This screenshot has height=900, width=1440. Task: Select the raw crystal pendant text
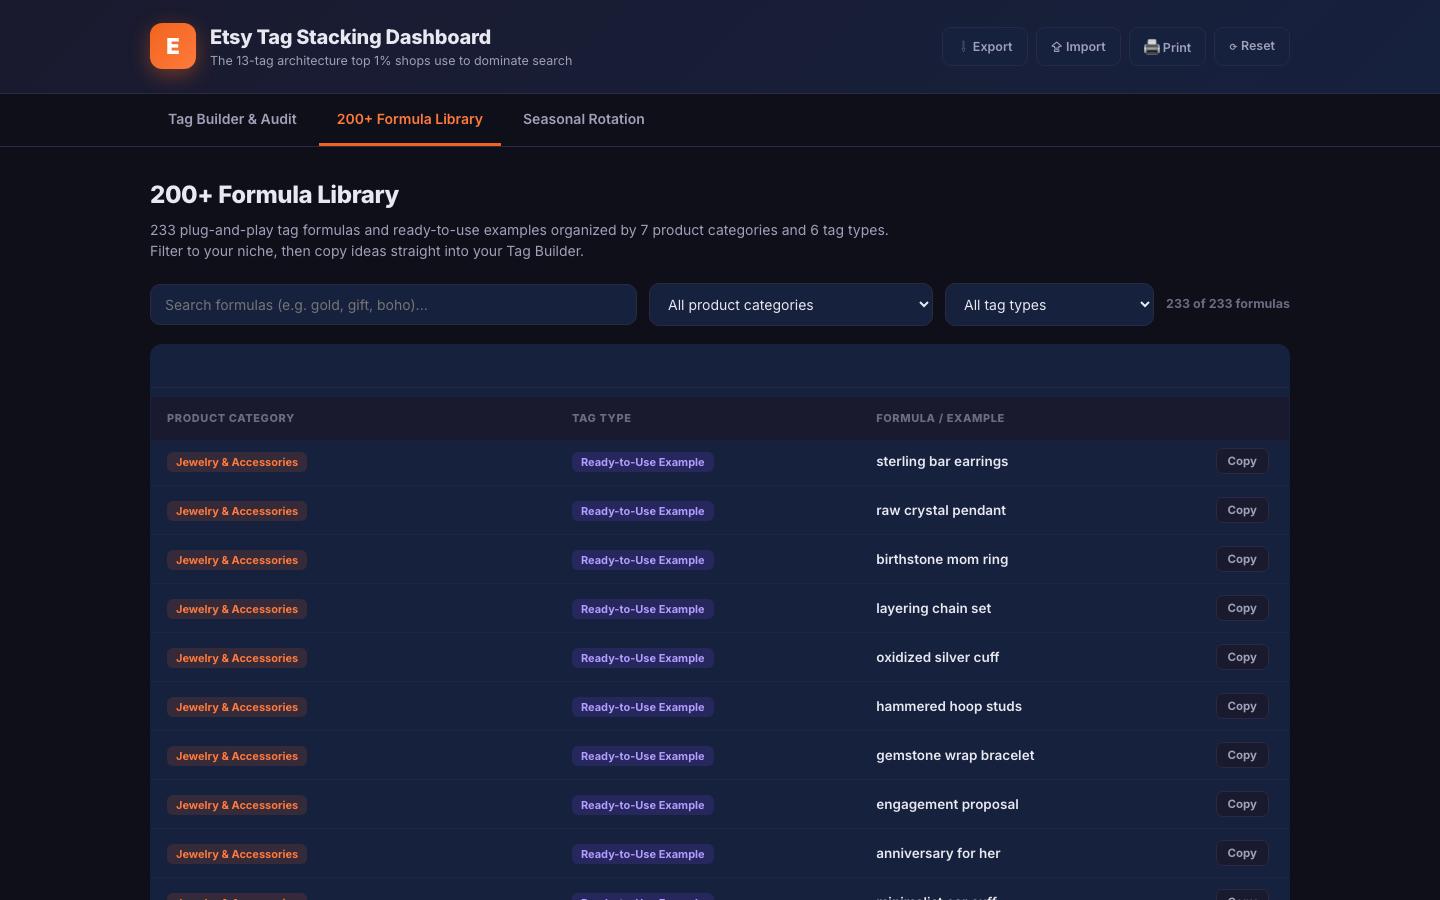tap(941, 510)
